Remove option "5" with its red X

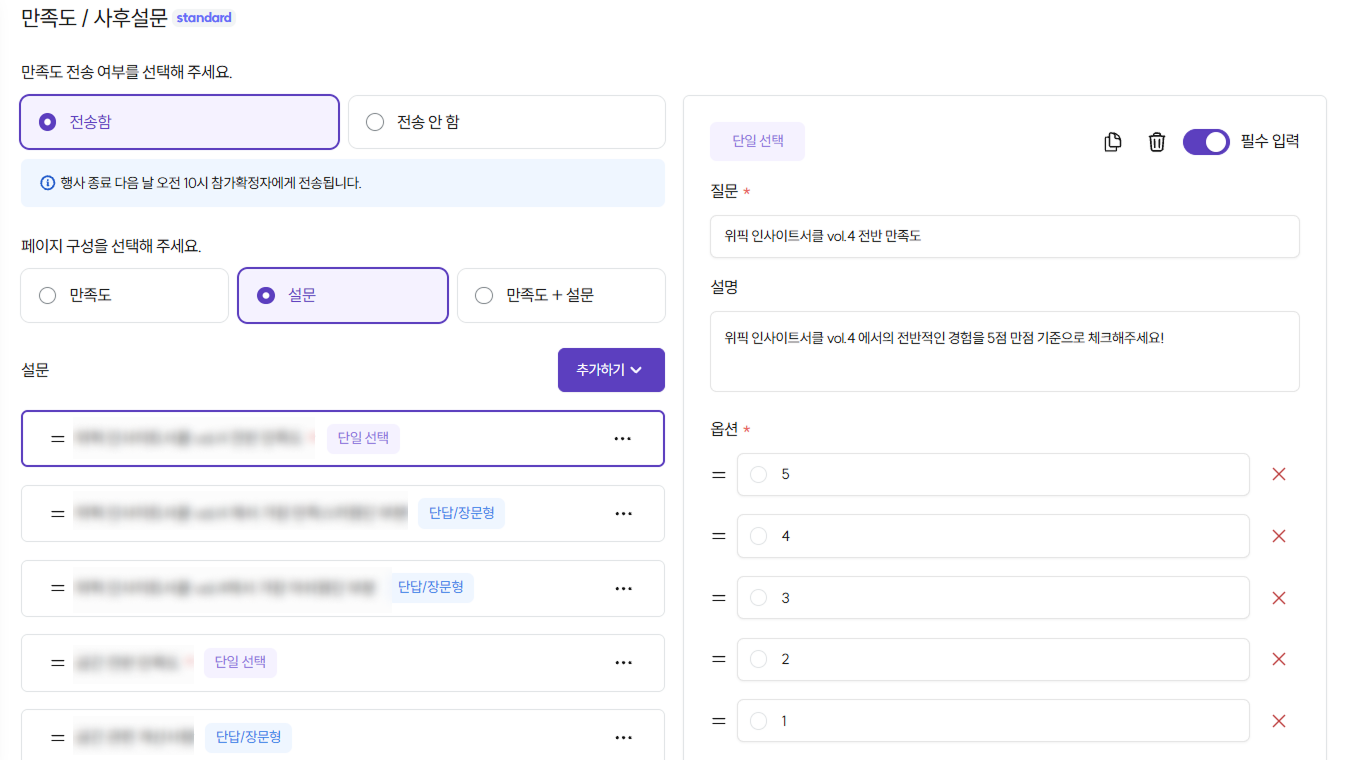pyautogui.click(x=1279, y=474)
